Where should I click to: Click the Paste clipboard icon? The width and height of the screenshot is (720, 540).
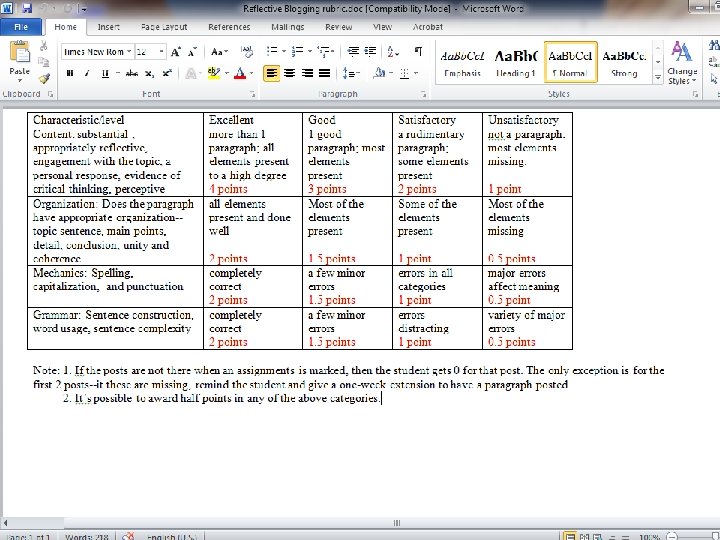tap(19, 52)
